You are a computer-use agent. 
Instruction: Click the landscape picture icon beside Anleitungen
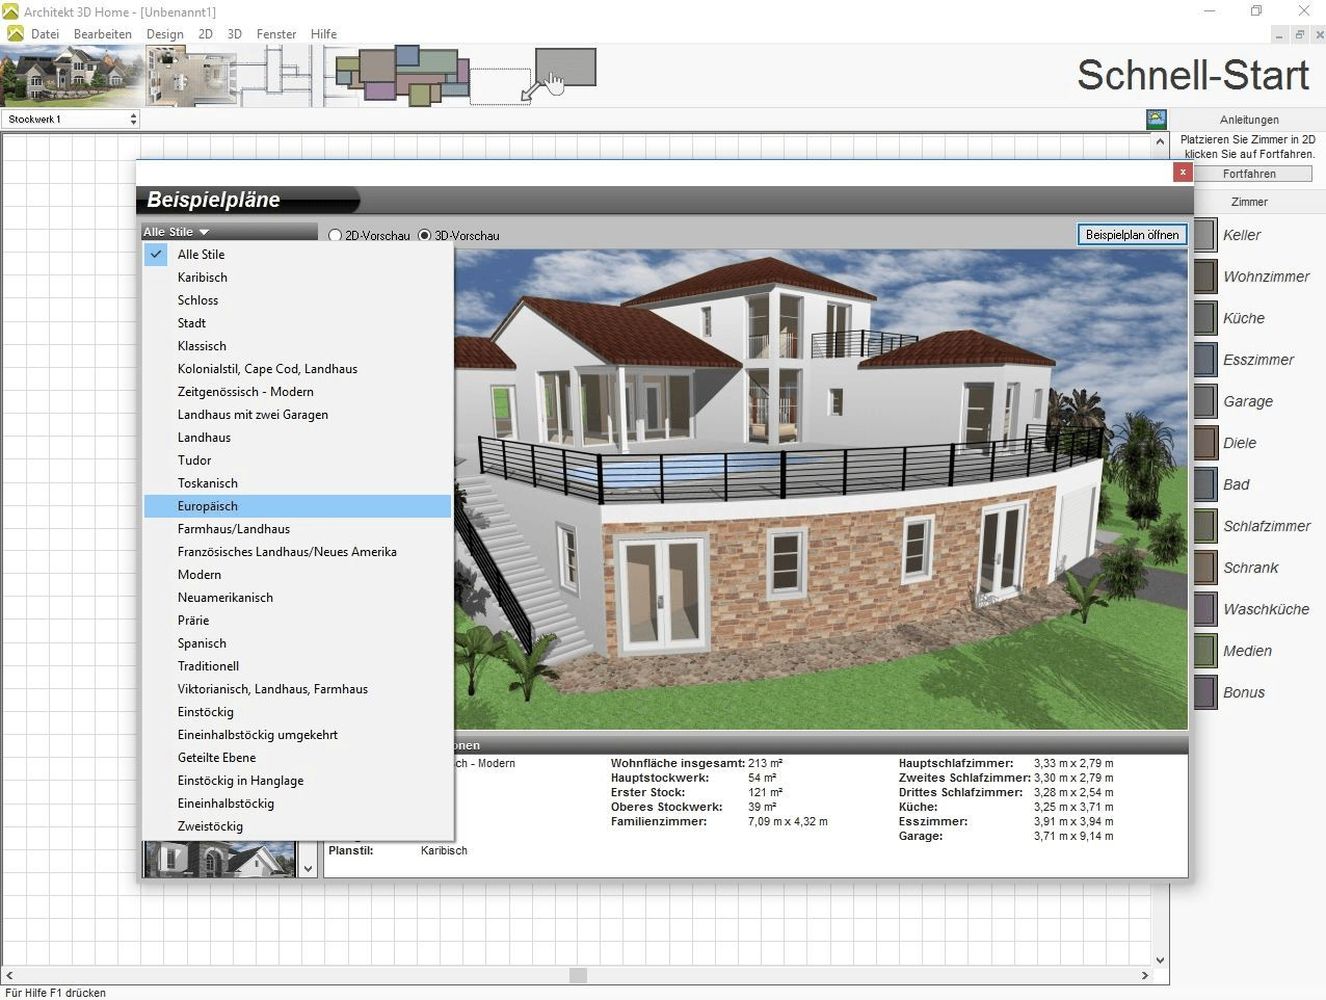click(1156, 119)
